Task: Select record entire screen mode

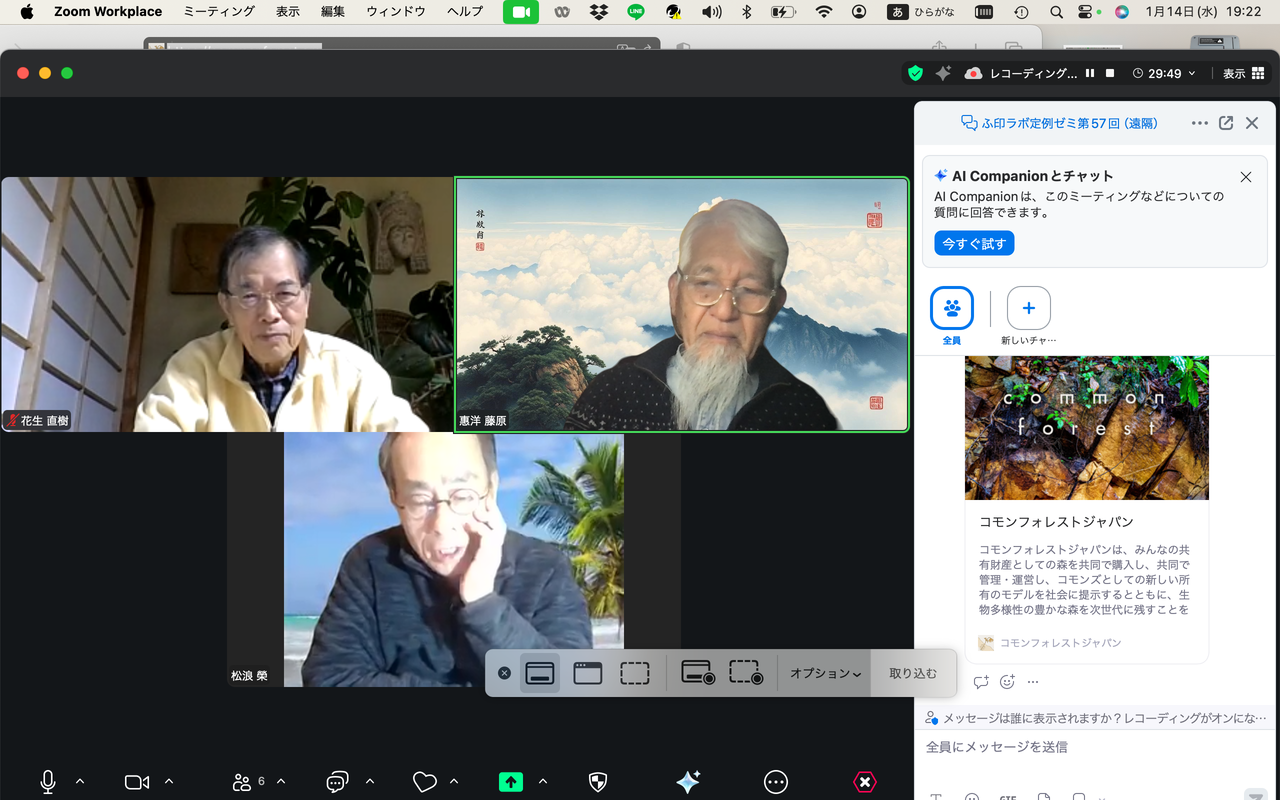Action: click(698, 673)
